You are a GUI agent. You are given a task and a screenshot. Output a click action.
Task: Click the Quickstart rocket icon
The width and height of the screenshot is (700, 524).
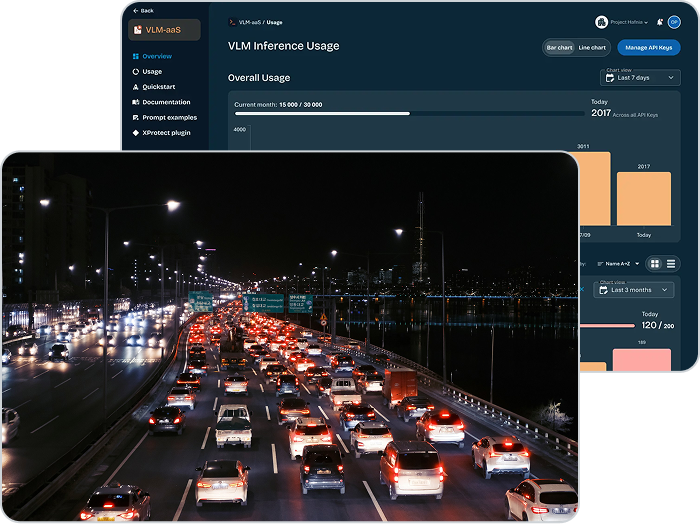[136, 87]
